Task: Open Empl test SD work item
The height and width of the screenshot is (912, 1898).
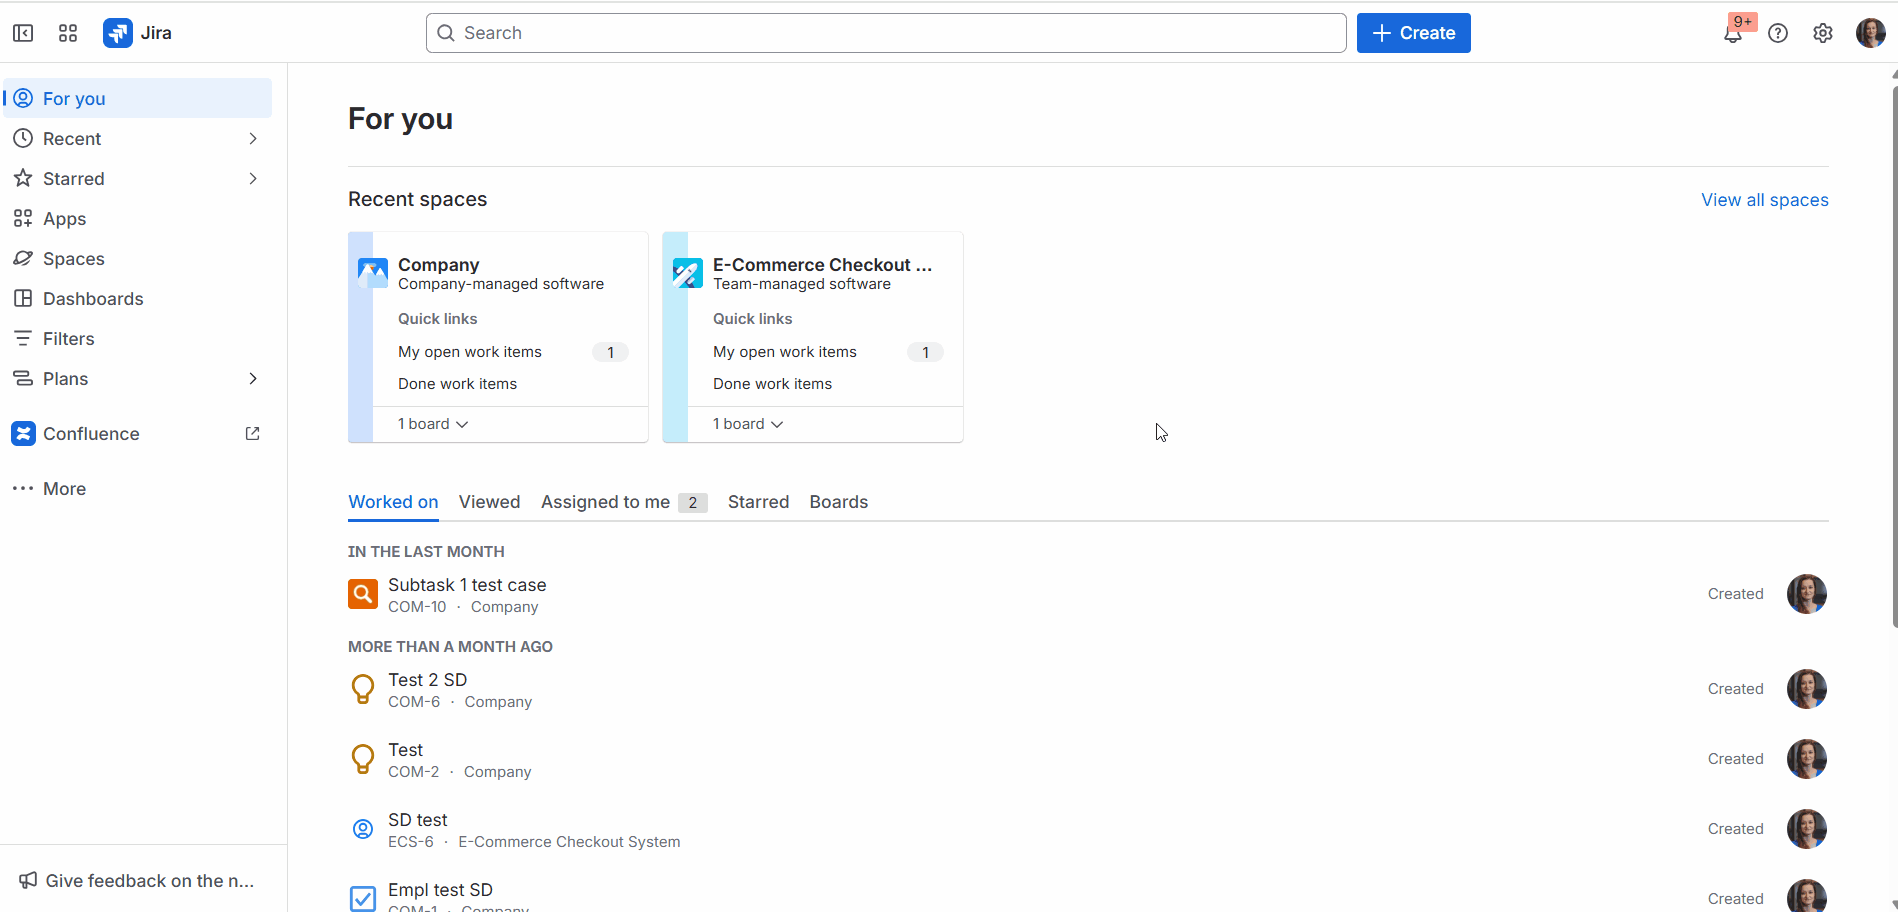Action: 440,890
